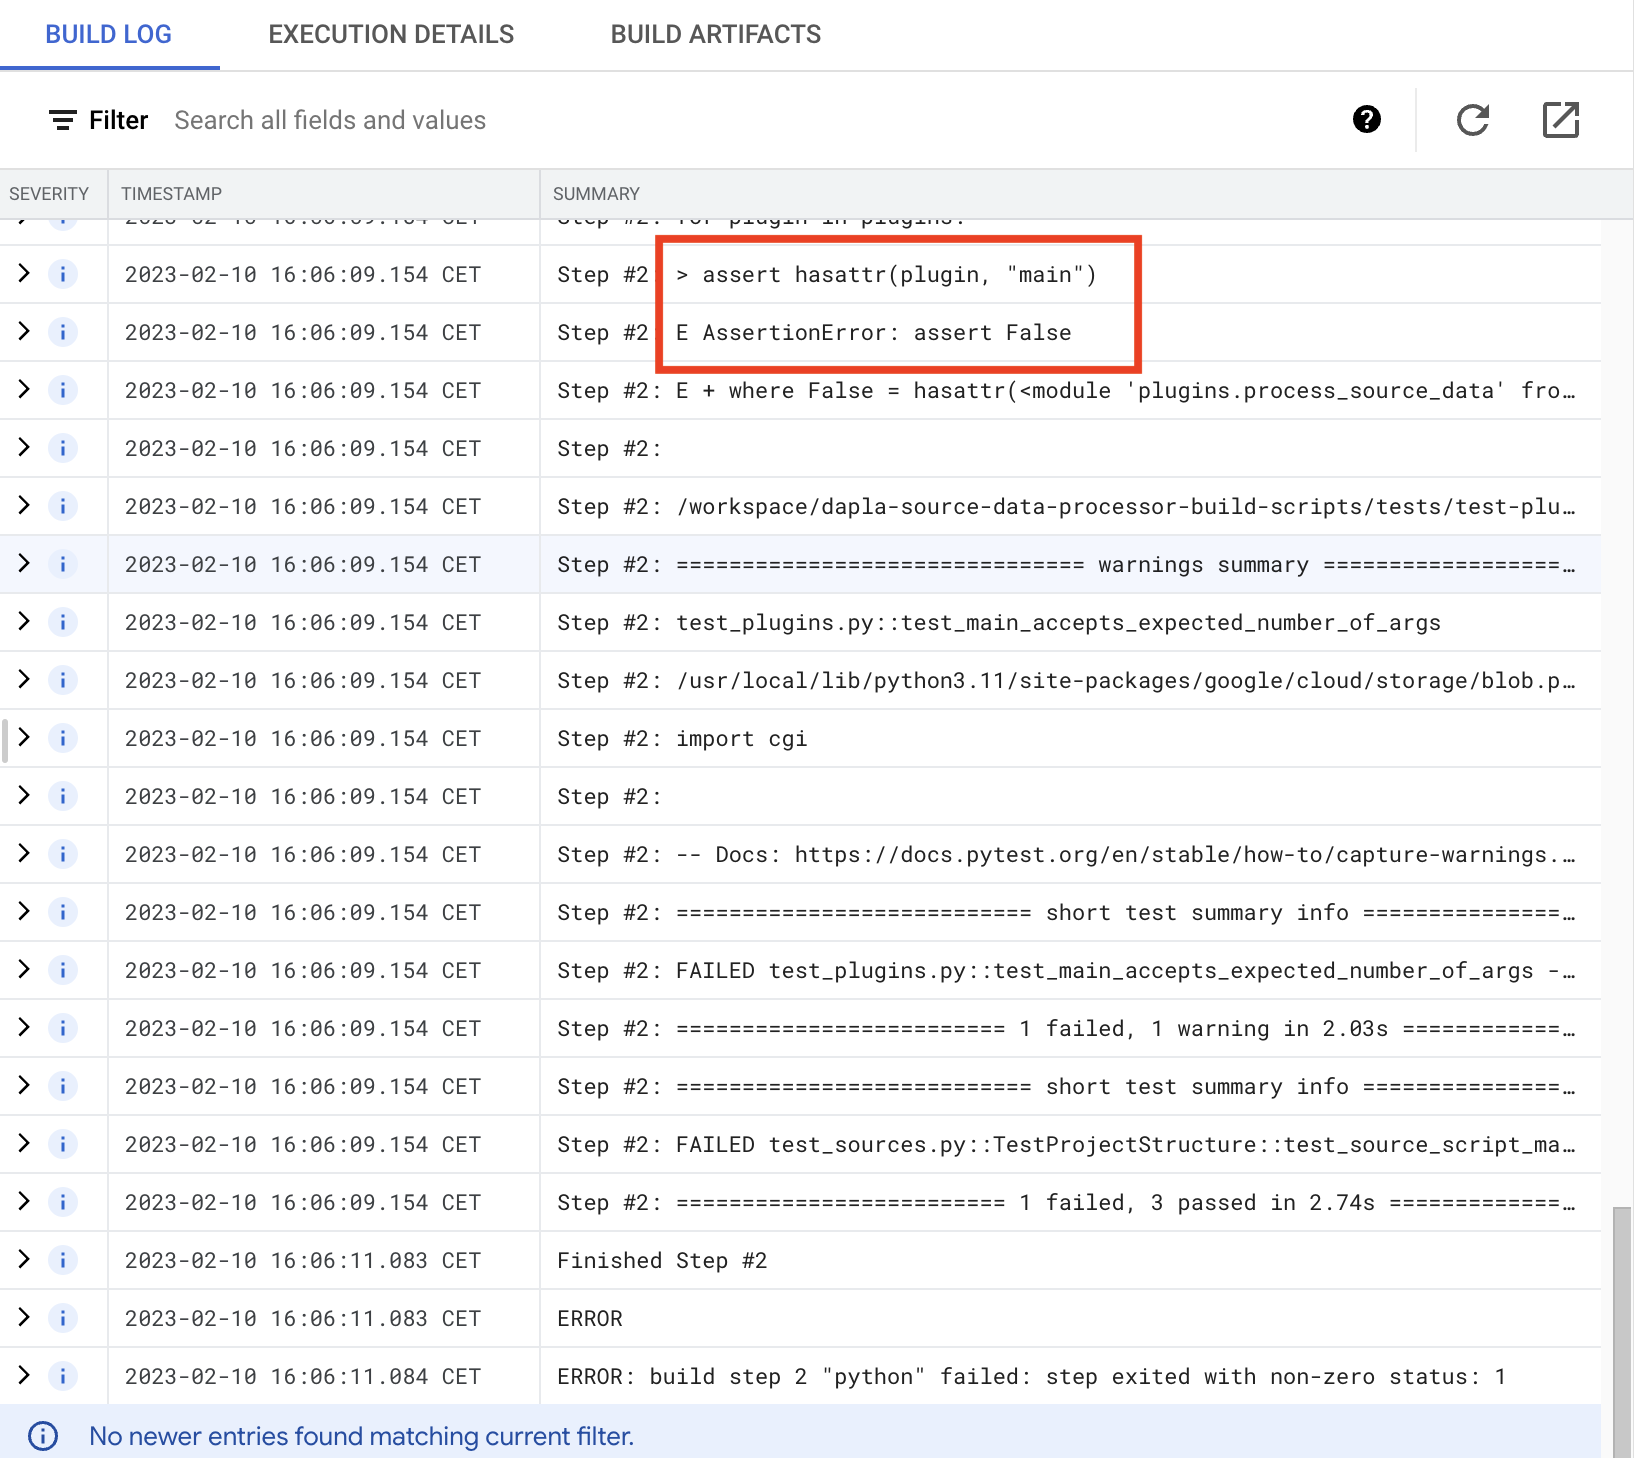Select the 'where False = hasattr(<module' summary text
This screenshot has height=1458, width=1634.
pyautogui.click(x=1066, y=390)
